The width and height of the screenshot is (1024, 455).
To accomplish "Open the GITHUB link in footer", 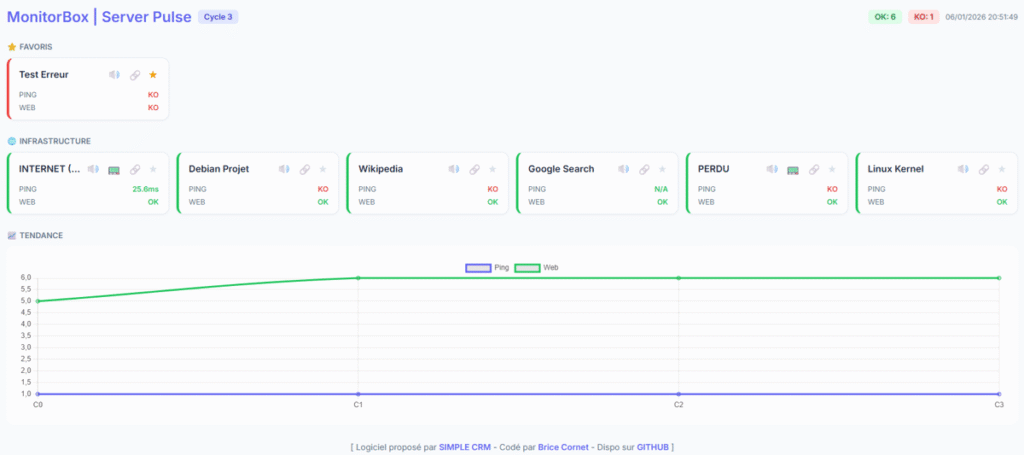I will click(x=652, y=447).
